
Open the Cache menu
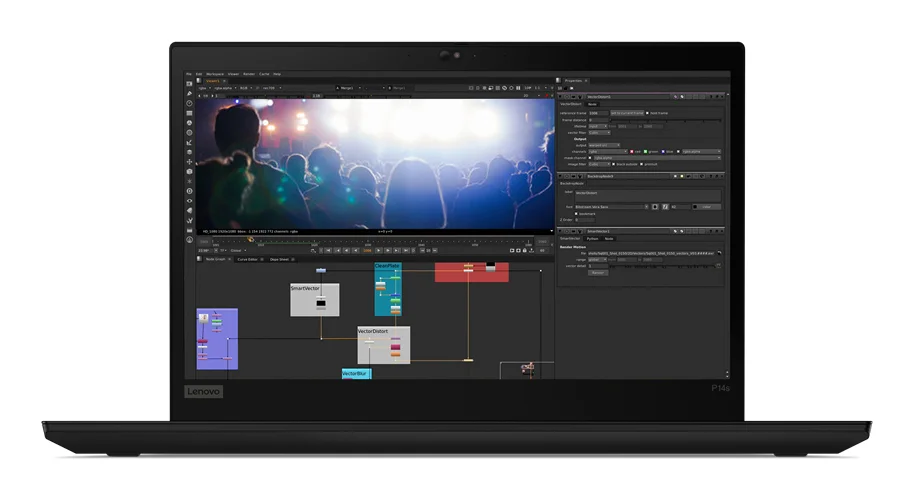[264, 74]
